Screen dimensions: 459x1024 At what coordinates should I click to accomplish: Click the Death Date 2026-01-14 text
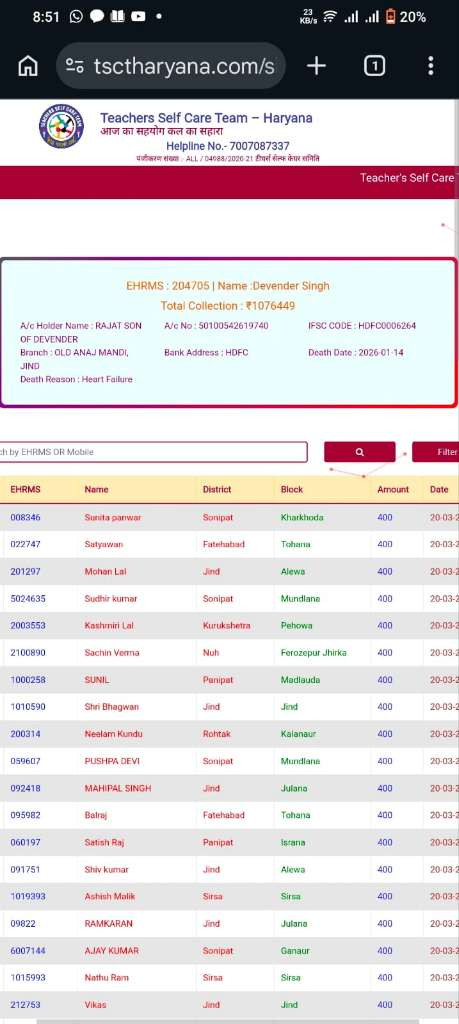[x=356, y=353]
